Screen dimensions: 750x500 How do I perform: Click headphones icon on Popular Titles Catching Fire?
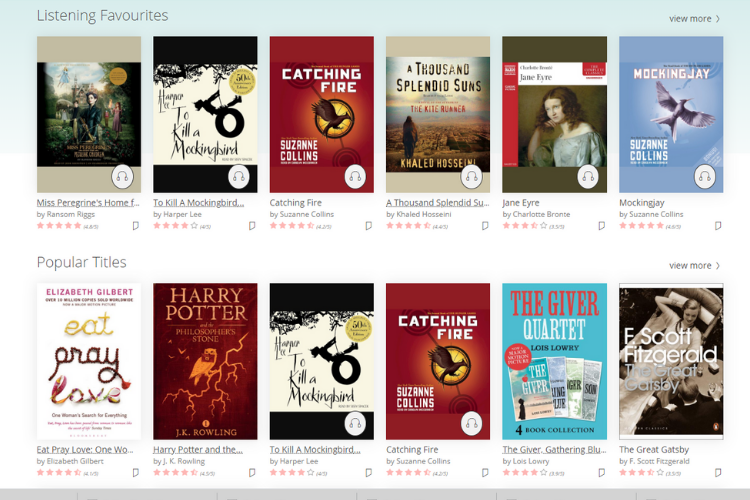coord(472,423)
